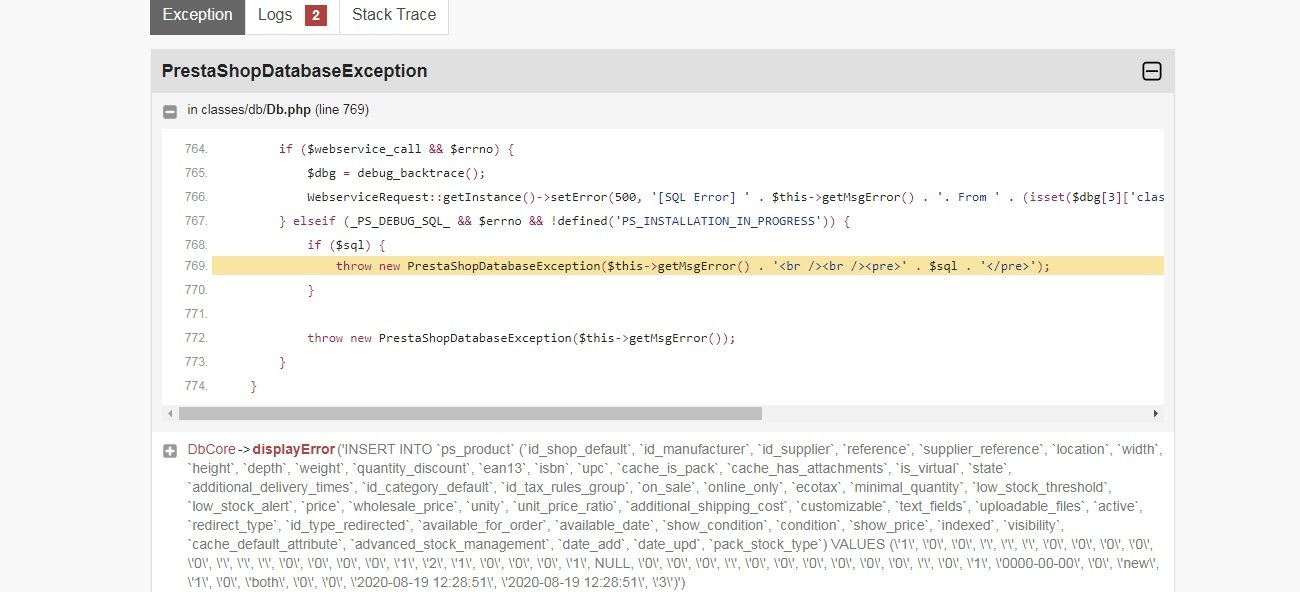The image size is (1300, 592).
Task: Click line number 774
Action: (x=195, y=386)
